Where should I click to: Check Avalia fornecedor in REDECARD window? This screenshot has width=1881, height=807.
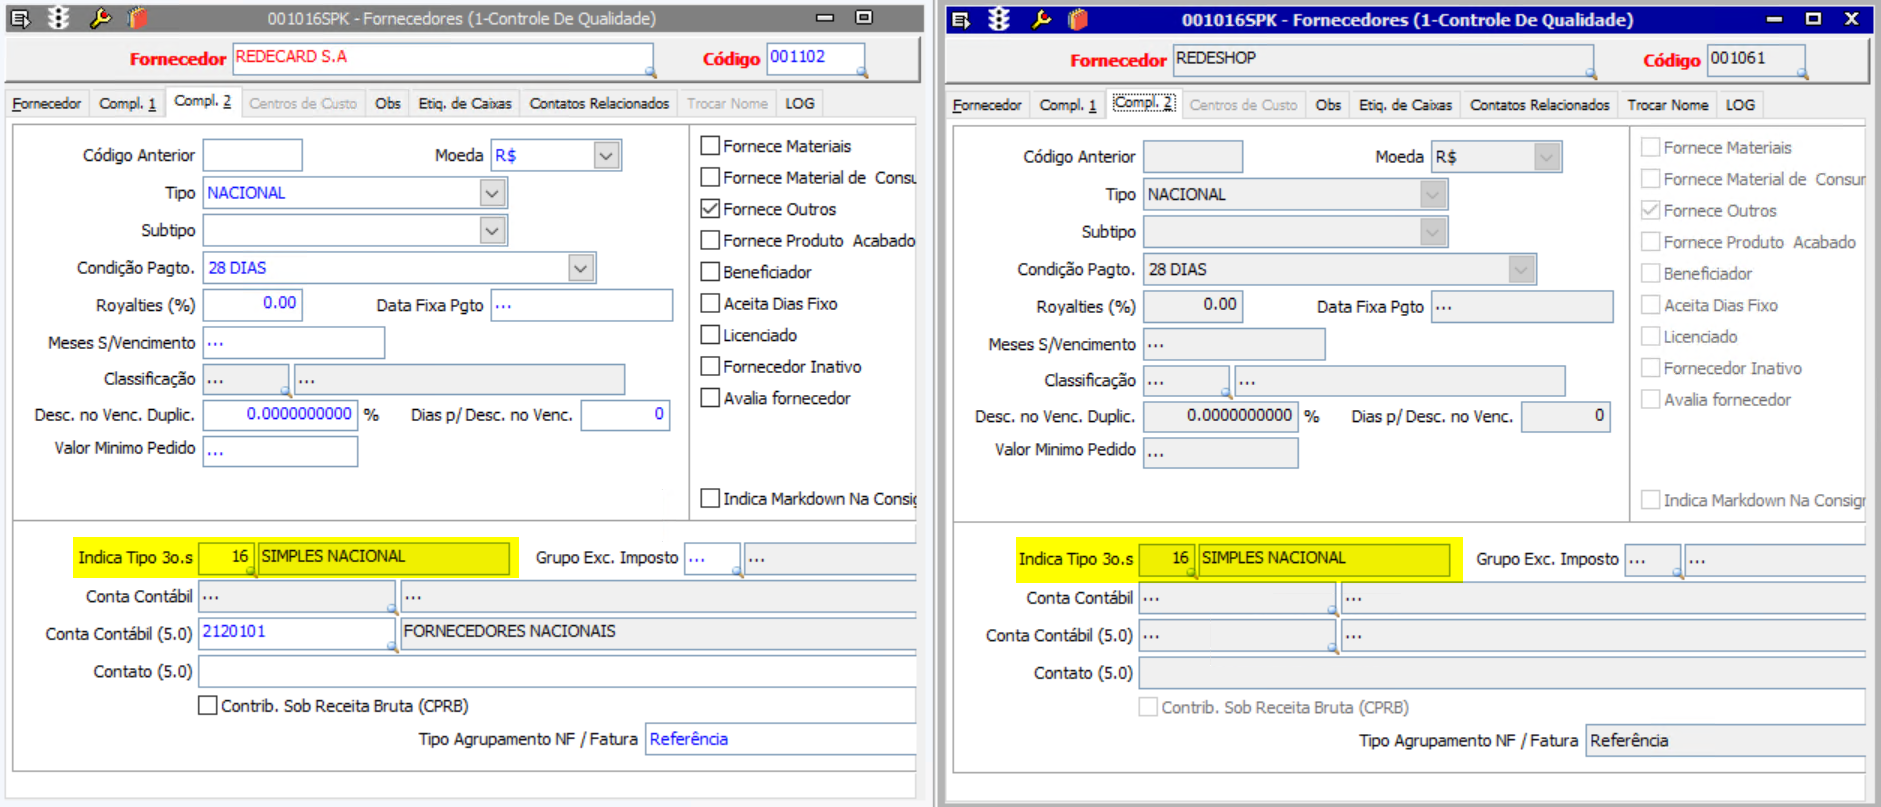pyautogui.click(x=710, y=398)
